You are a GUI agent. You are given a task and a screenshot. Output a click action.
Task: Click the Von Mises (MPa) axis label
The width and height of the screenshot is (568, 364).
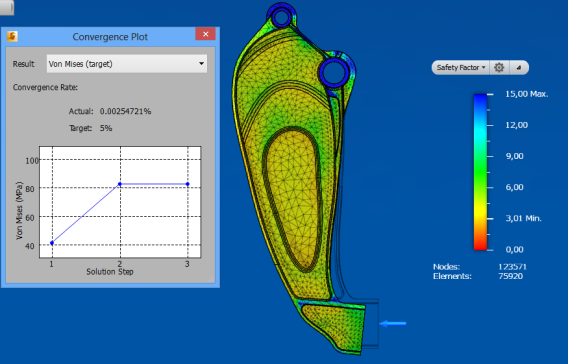19,210
